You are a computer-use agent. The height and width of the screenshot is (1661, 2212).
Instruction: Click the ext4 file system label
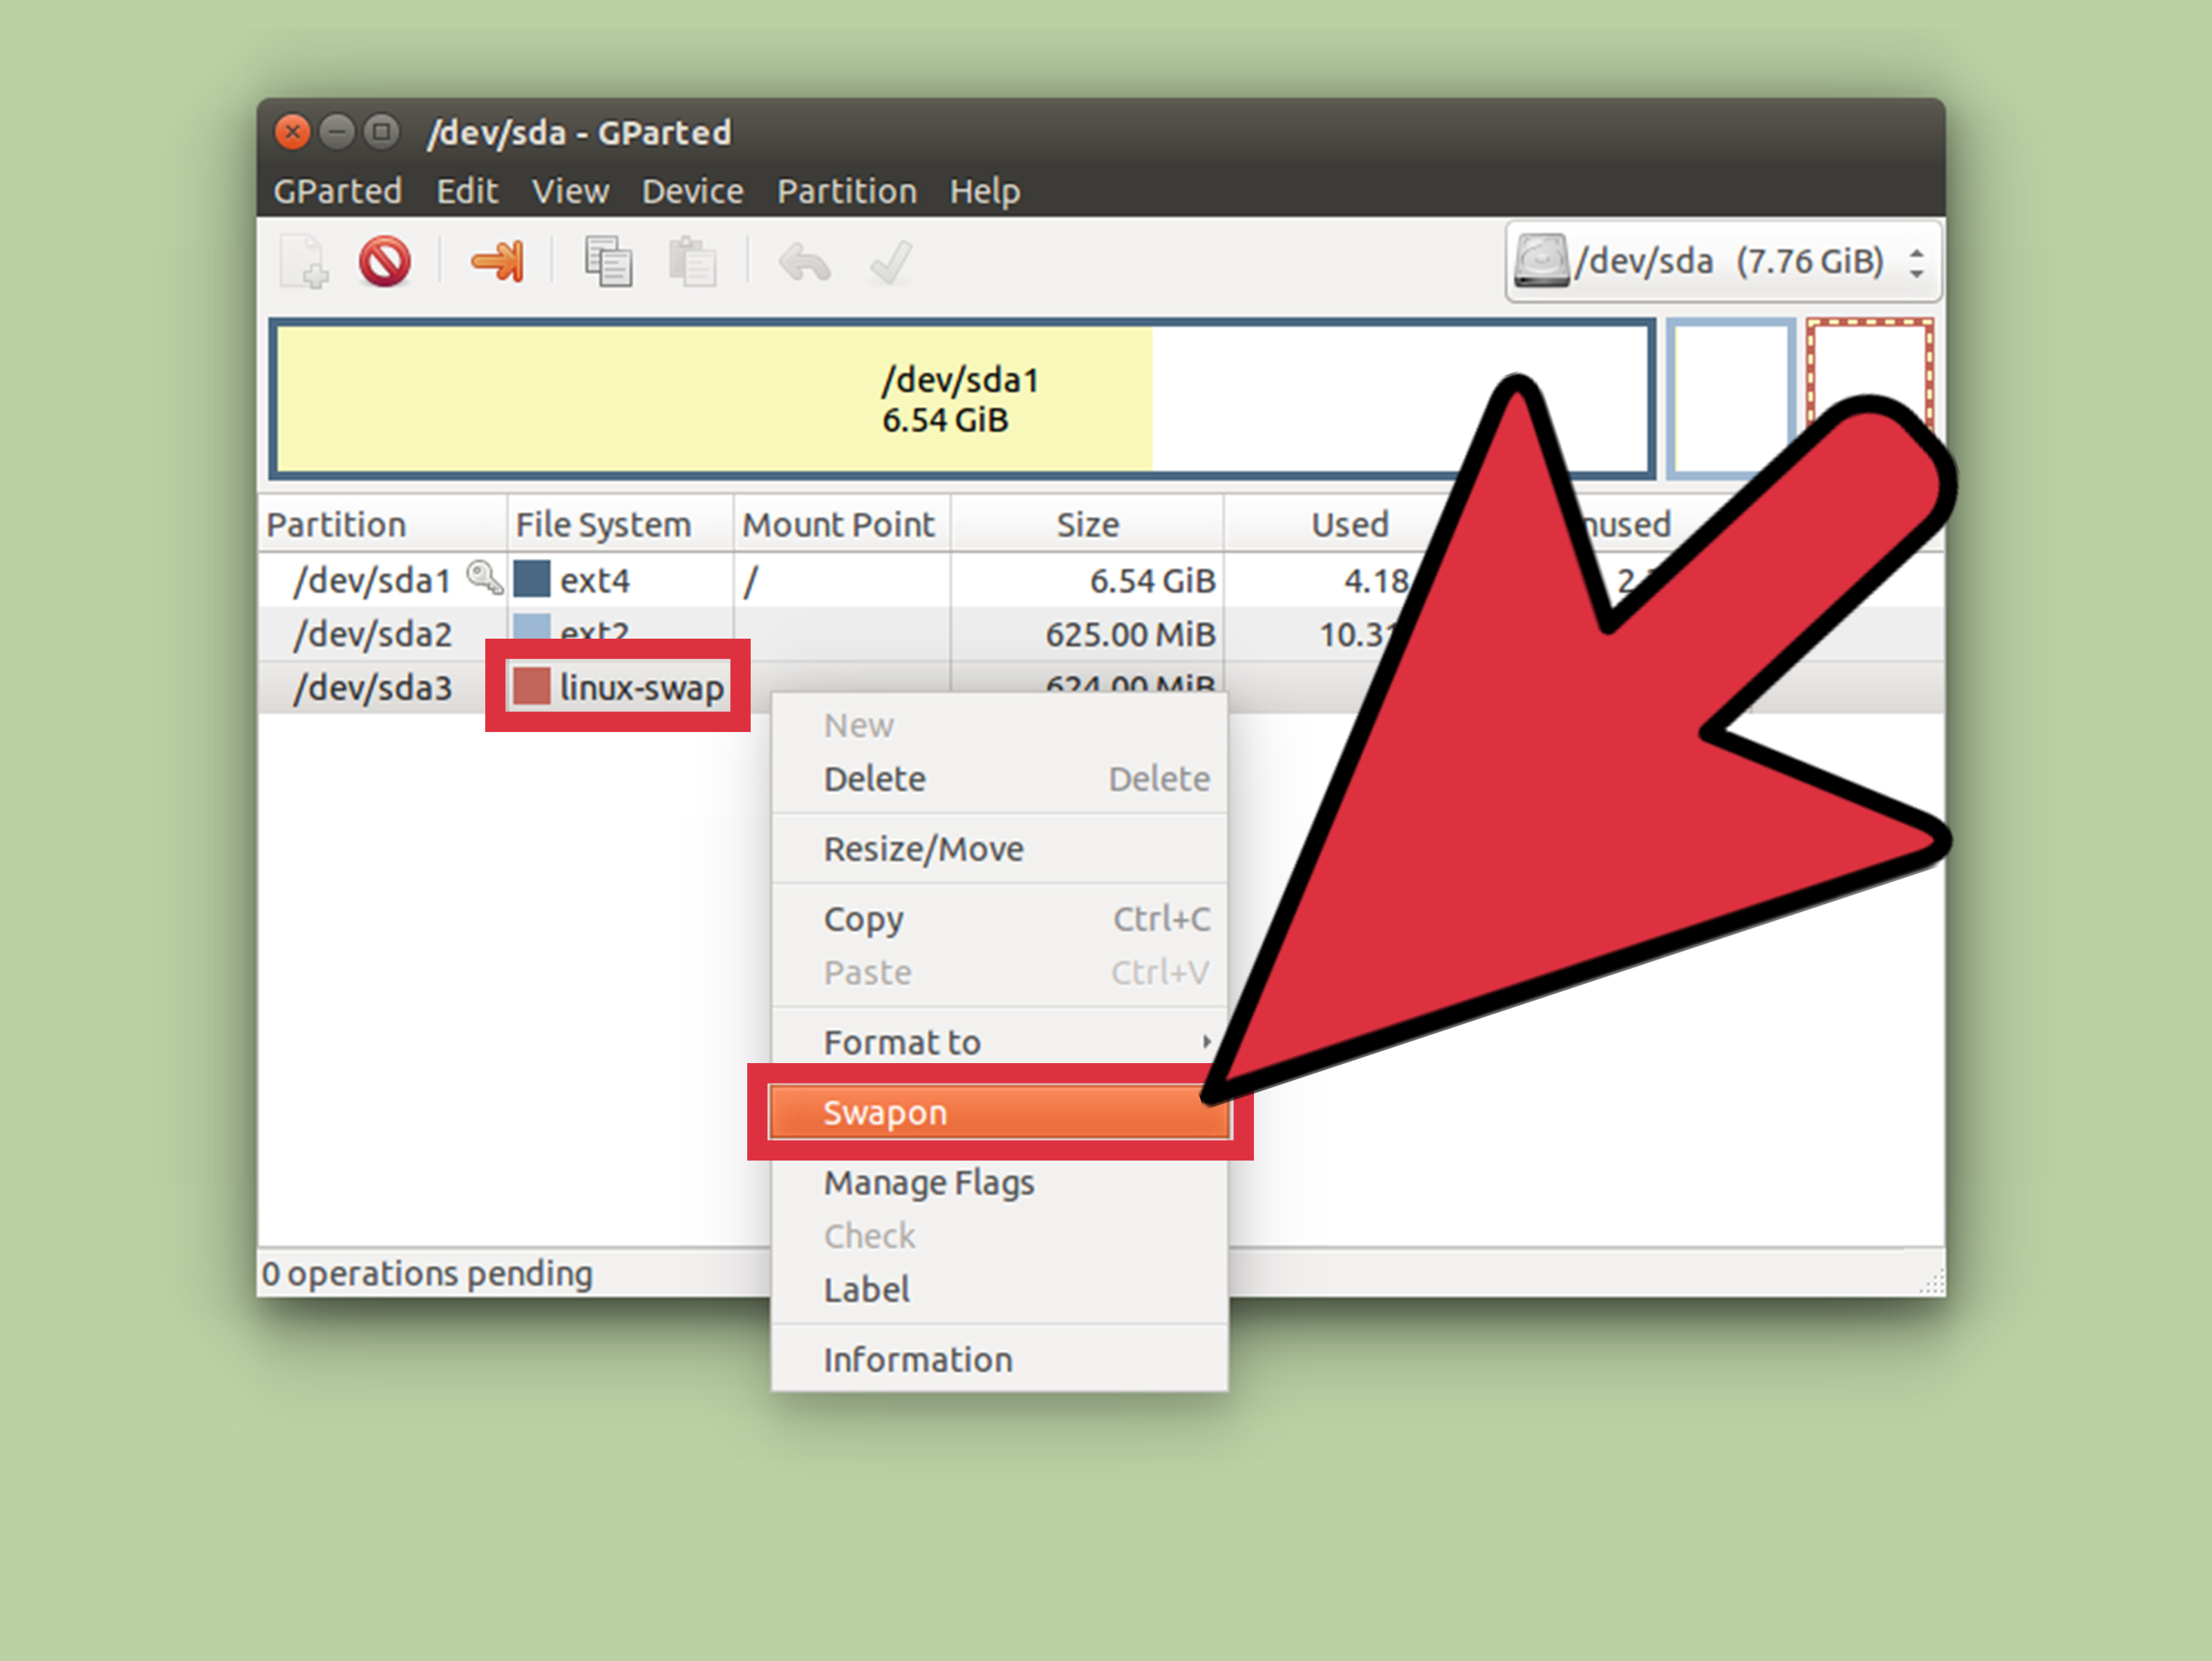[595, 580]
